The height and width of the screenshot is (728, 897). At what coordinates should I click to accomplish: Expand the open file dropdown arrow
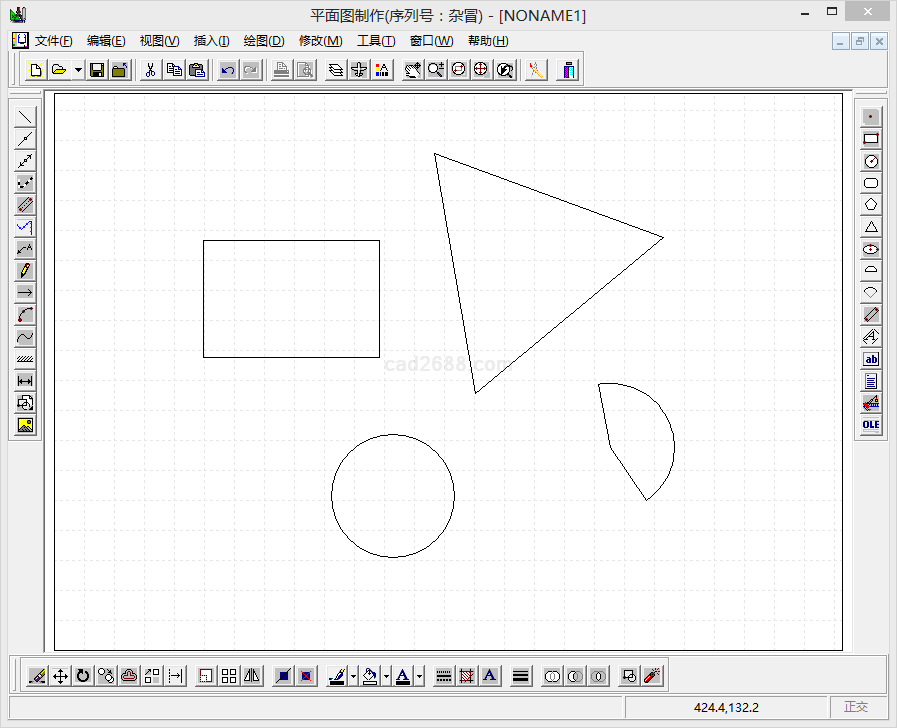point(77,70)
